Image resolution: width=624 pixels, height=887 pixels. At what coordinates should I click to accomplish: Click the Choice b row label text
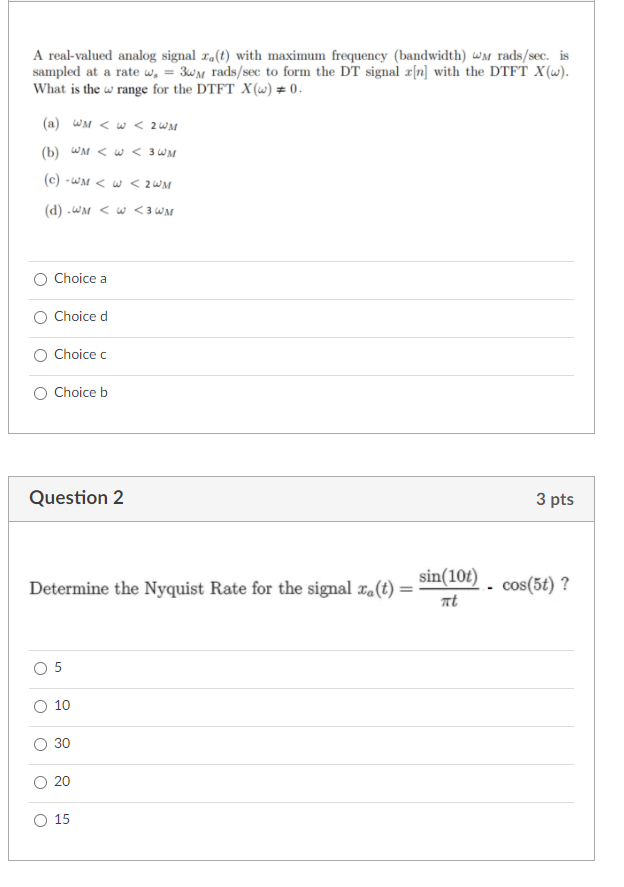tap(78, 392)
